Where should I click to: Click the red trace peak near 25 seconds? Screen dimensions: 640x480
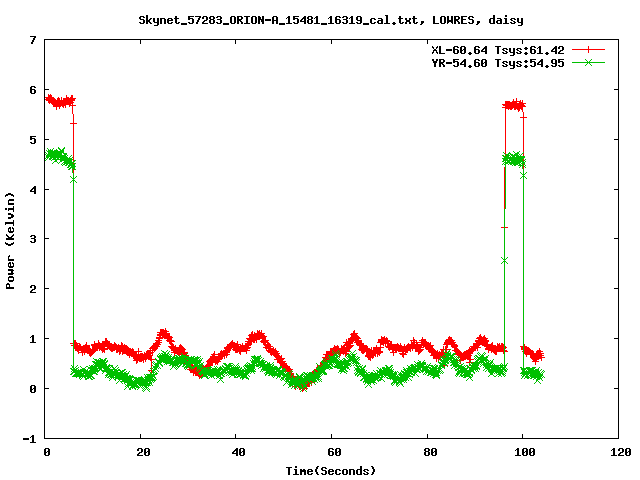click(x=163, y=335)
